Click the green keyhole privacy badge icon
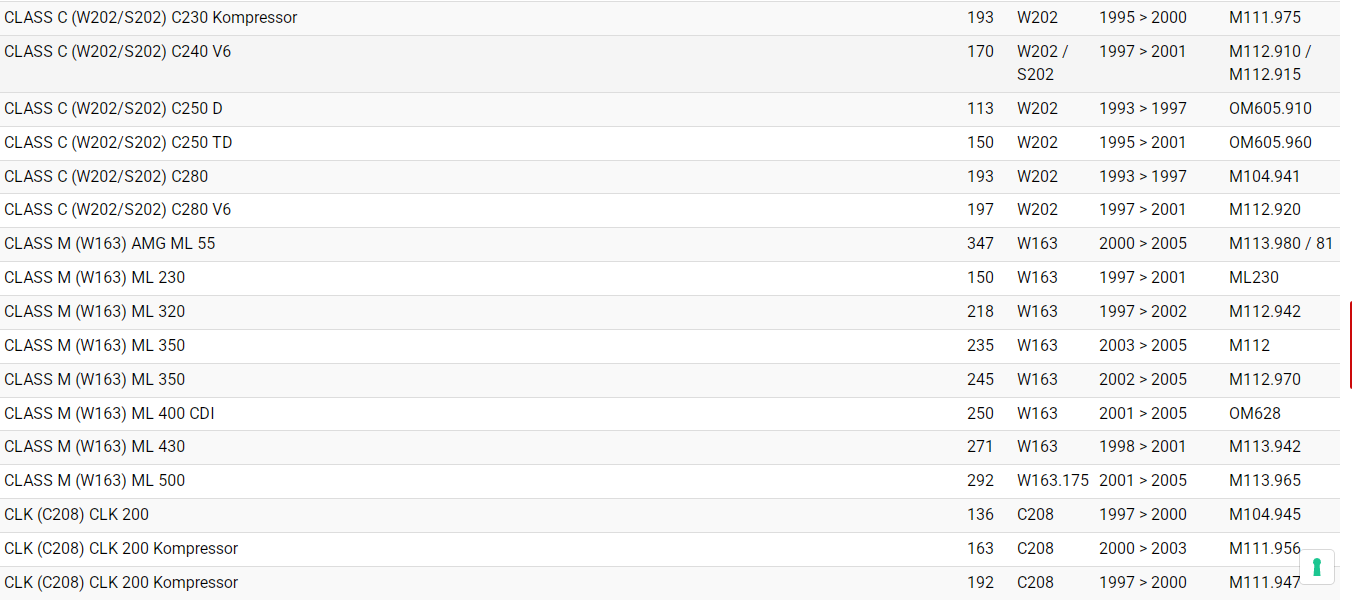This screenshot has height=600, width=1352. [1316, 567]
